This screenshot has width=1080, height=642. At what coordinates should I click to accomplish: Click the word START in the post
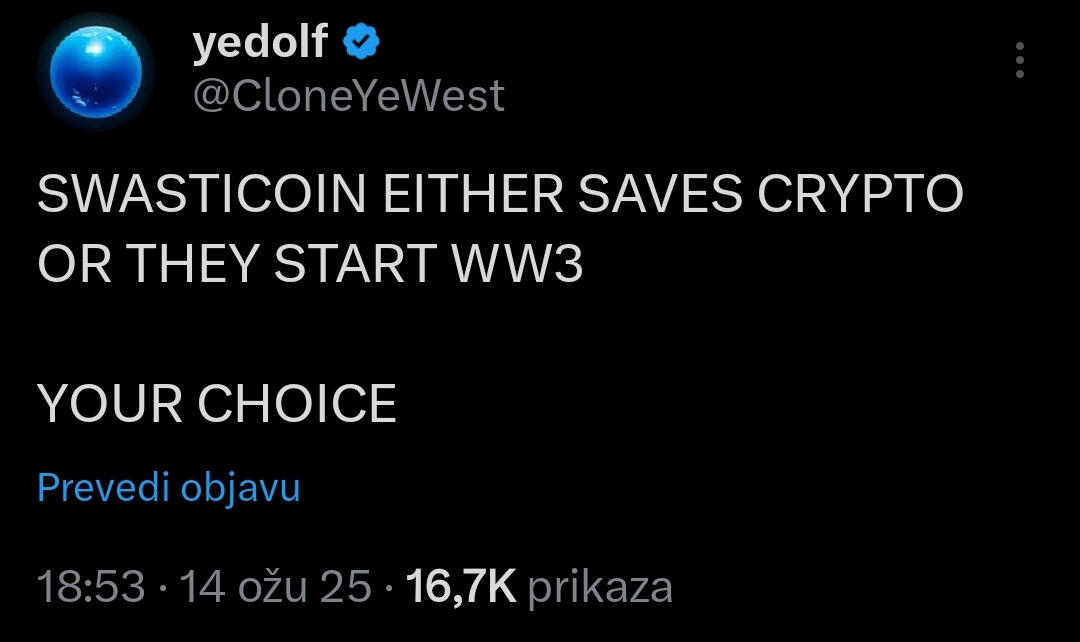(x=354, y=264)
